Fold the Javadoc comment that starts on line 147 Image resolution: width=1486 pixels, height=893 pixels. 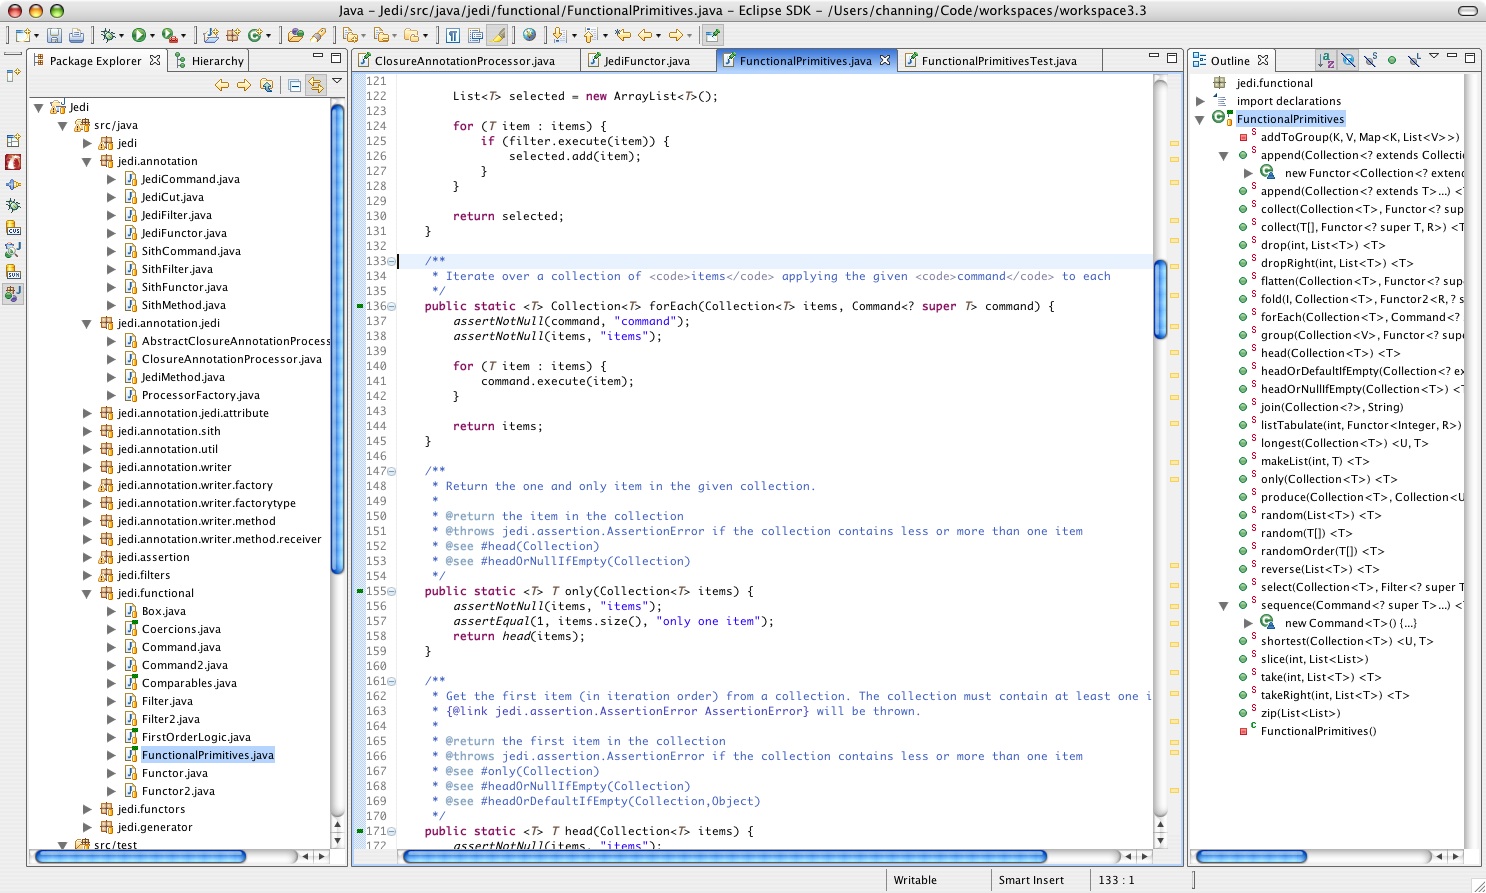click(x=391, y=471)
